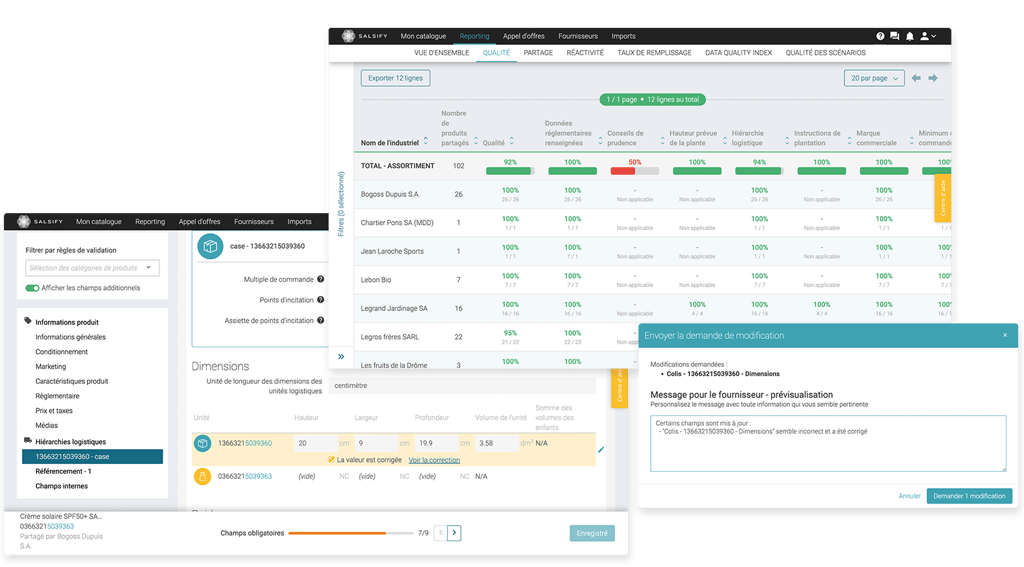Click Legros frères SARL row name

point(389,337)
